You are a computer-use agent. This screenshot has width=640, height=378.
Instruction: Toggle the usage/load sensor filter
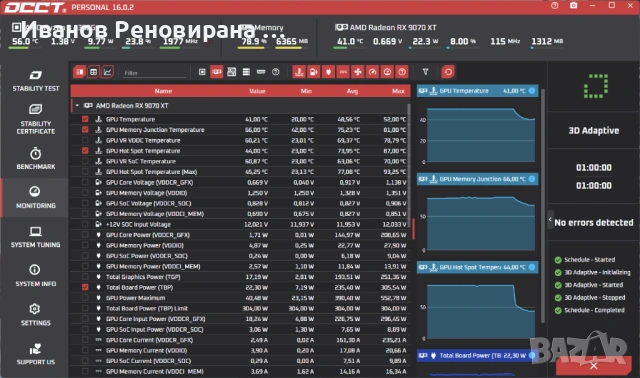pyautogui.click(x=387, y=72)
